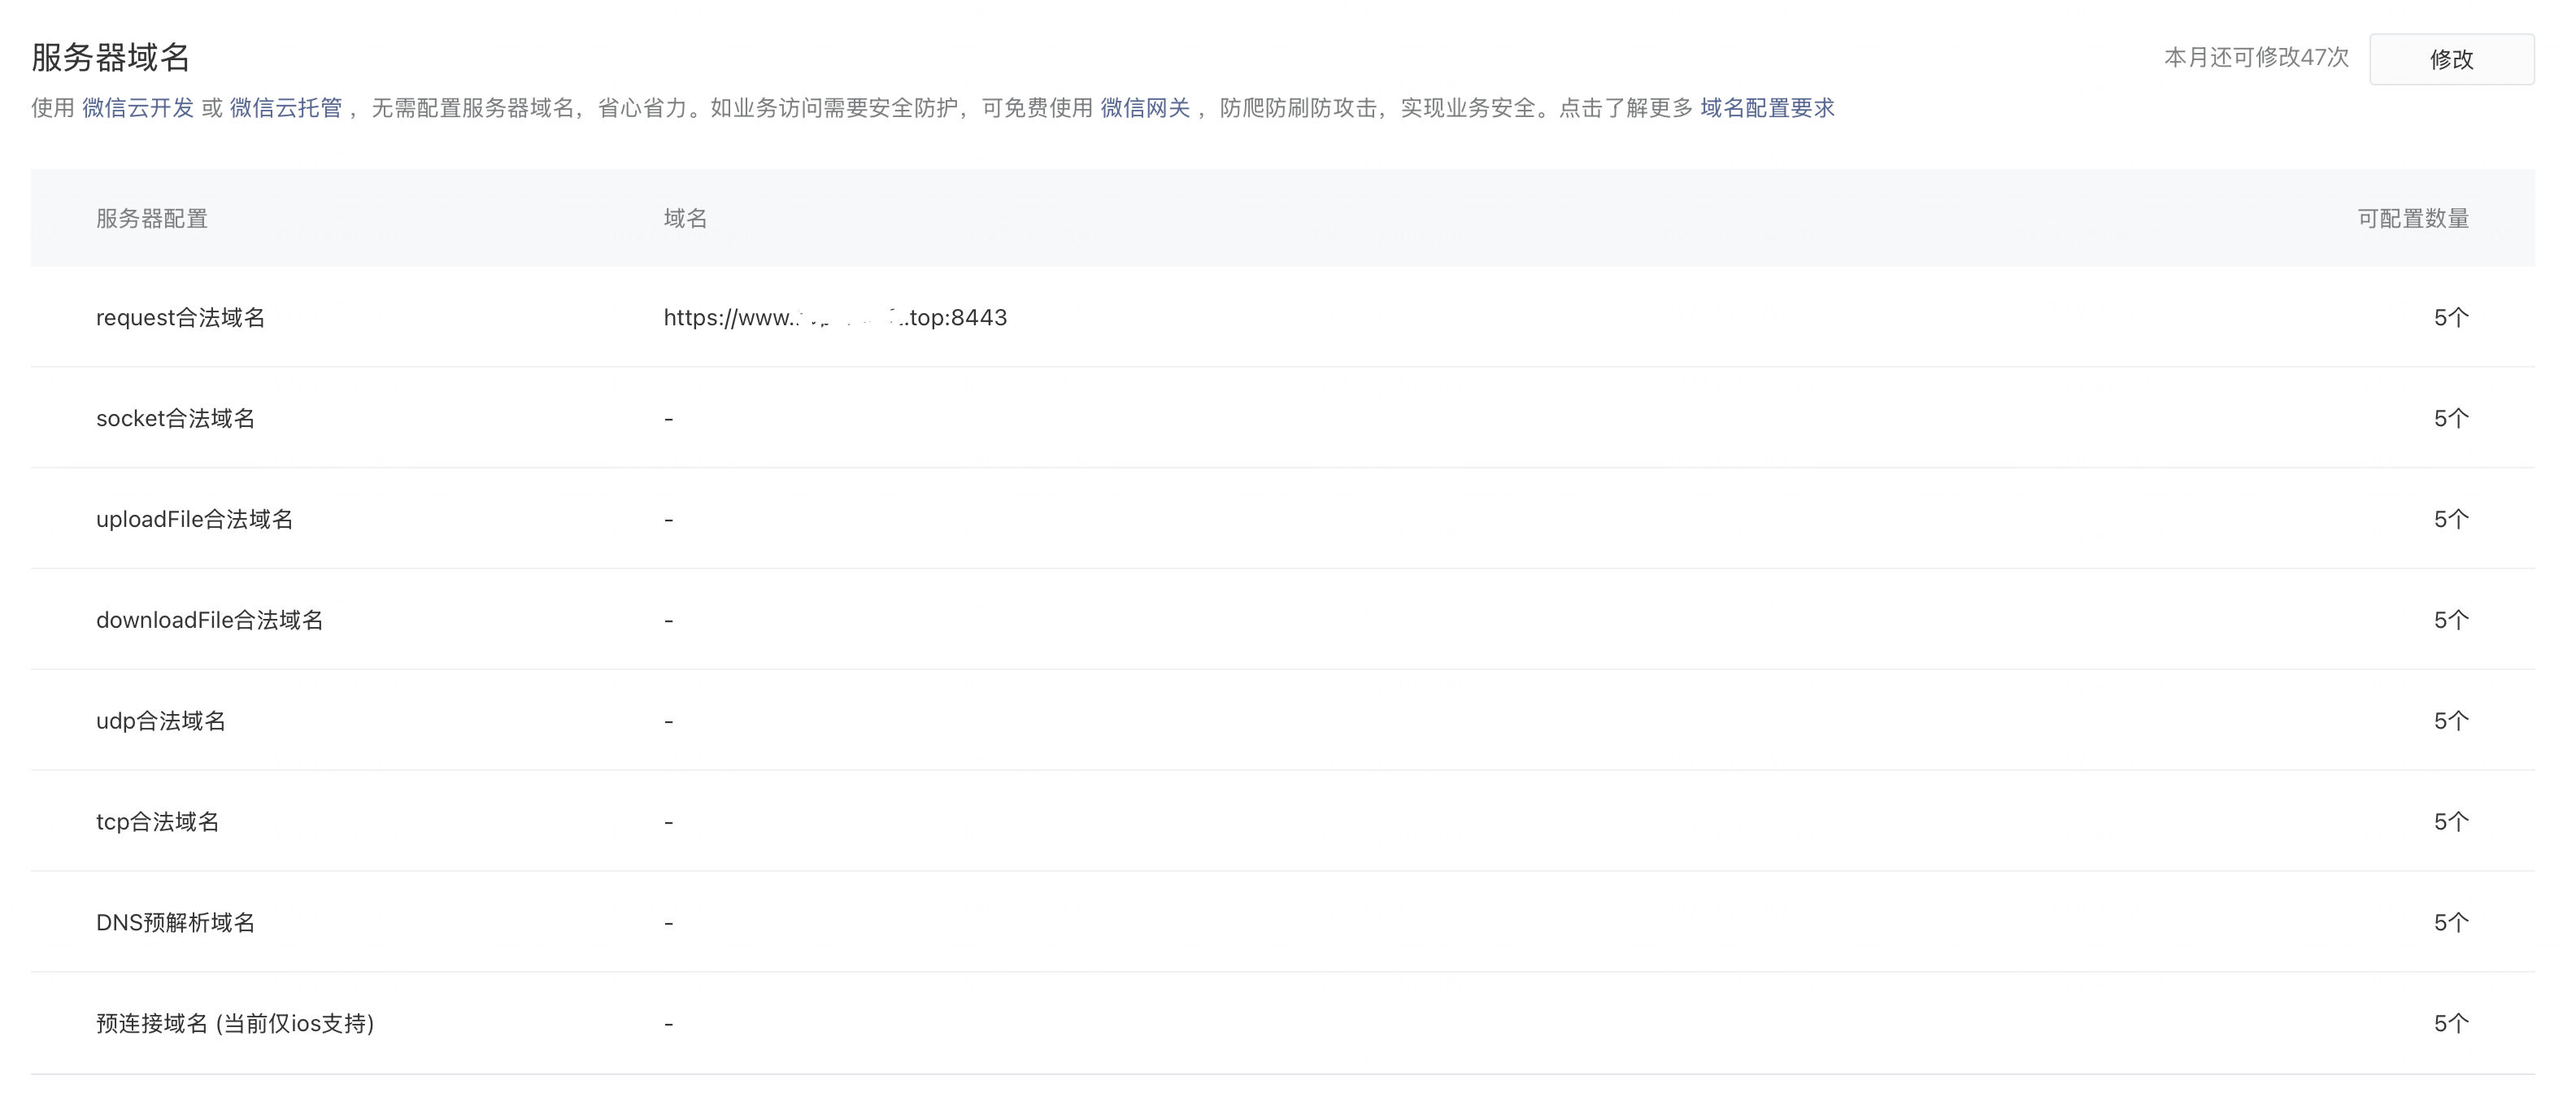Image resolution: width=2576 pixels, height=1106 pixels.
Task: Select the socket合法域名 row label
Action: pyautogui.click(x=175, y=419)
